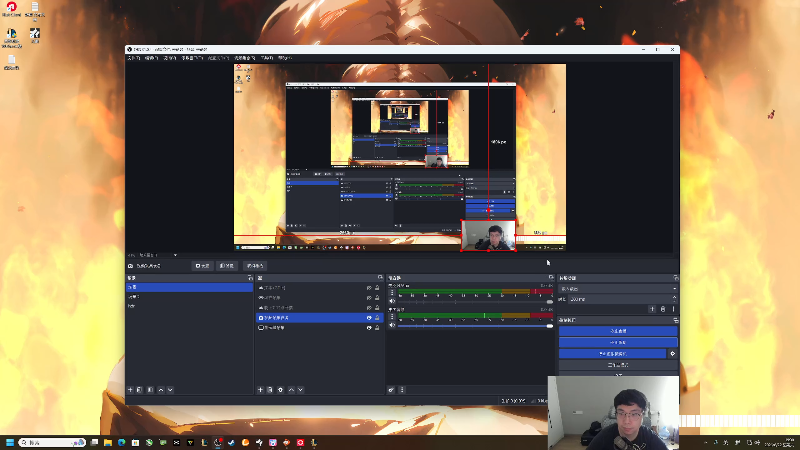Move the source up with the Sources up arrow

coord(291,390)
